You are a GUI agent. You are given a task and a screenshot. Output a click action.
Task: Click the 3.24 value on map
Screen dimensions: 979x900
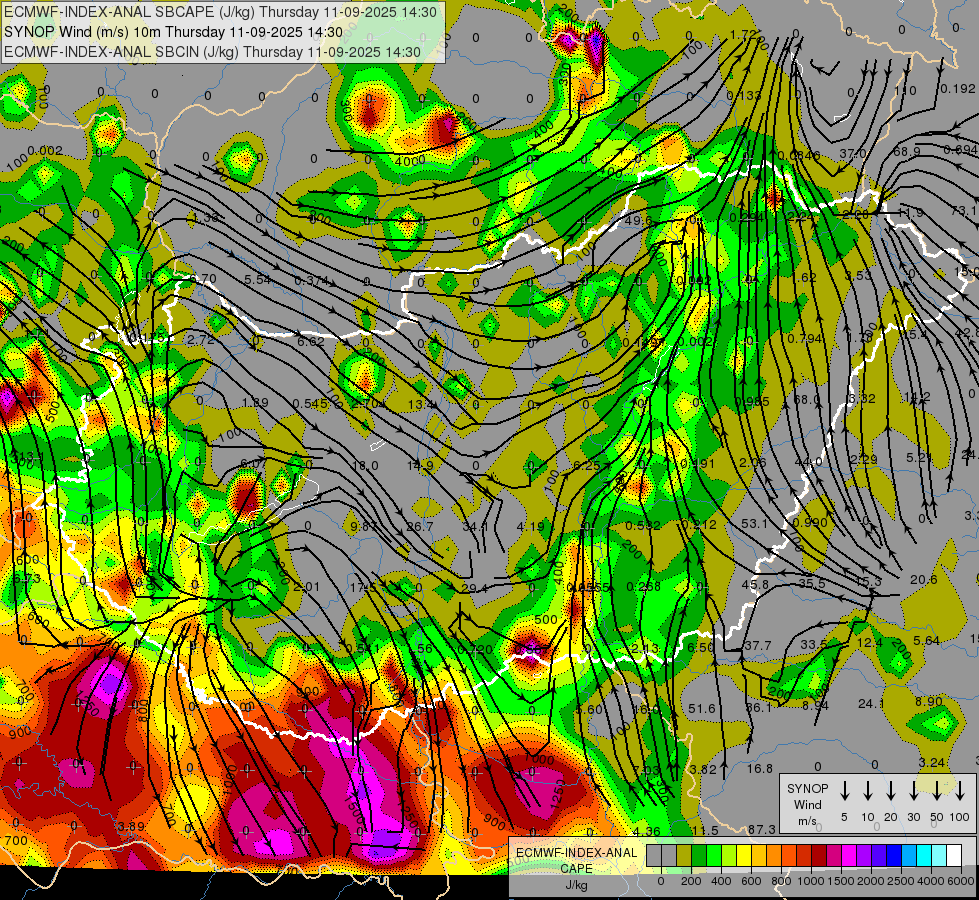point(932,762)
